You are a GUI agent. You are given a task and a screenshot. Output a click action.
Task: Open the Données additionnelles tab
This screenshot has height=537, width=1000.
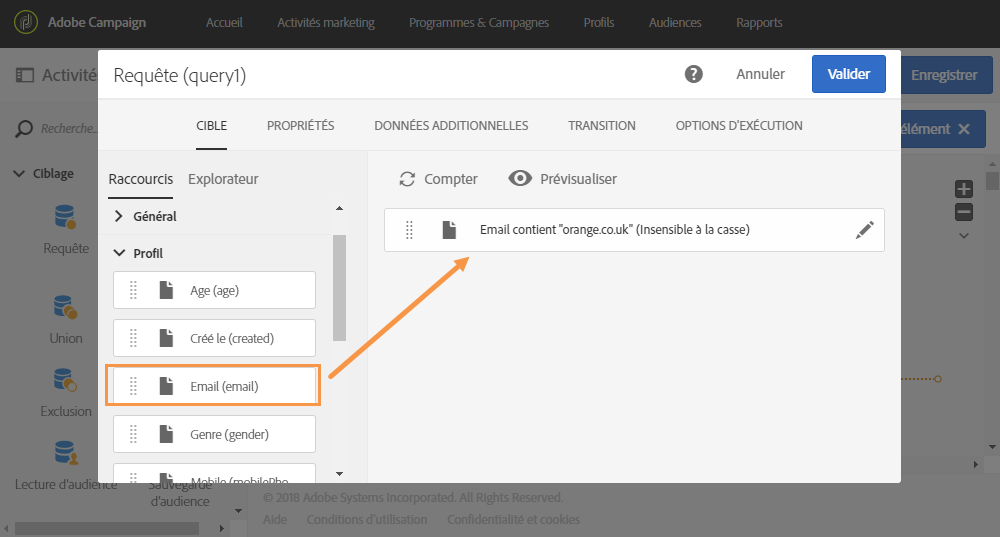coord(451,126)
